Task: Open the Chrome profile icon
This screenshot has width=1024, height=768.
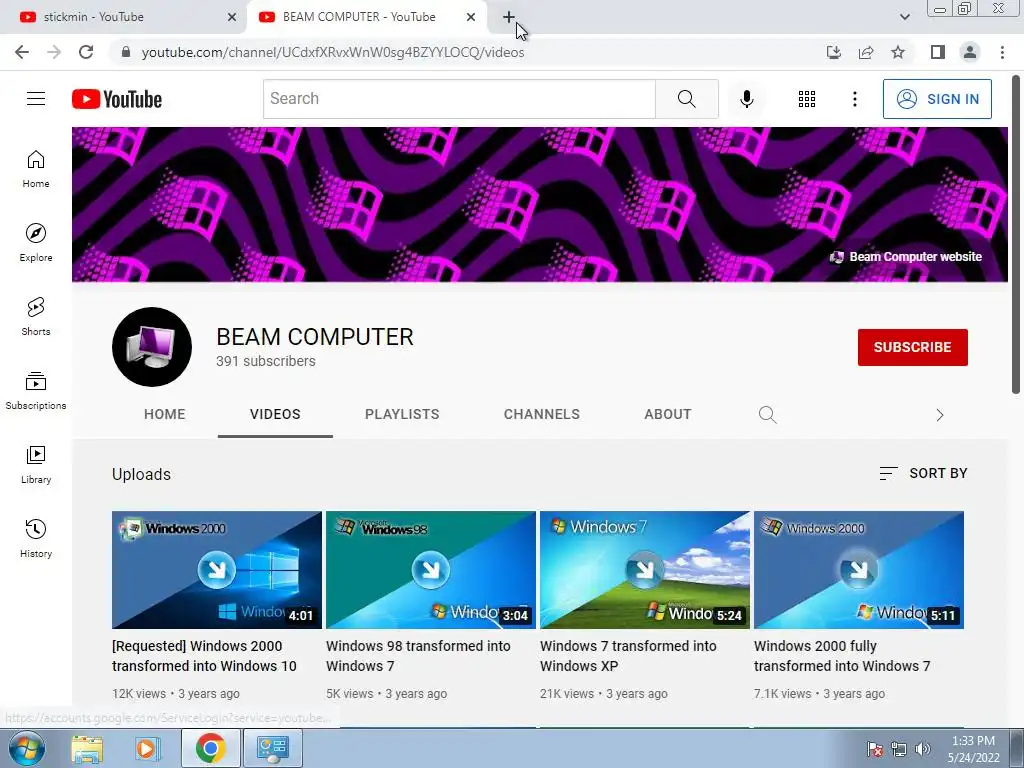Action: coord(970,52)
